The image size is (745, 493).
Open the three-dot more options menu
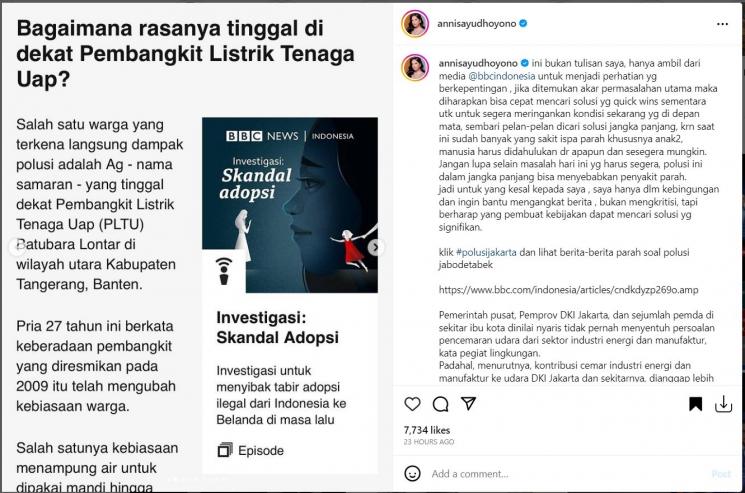point(722,24)
